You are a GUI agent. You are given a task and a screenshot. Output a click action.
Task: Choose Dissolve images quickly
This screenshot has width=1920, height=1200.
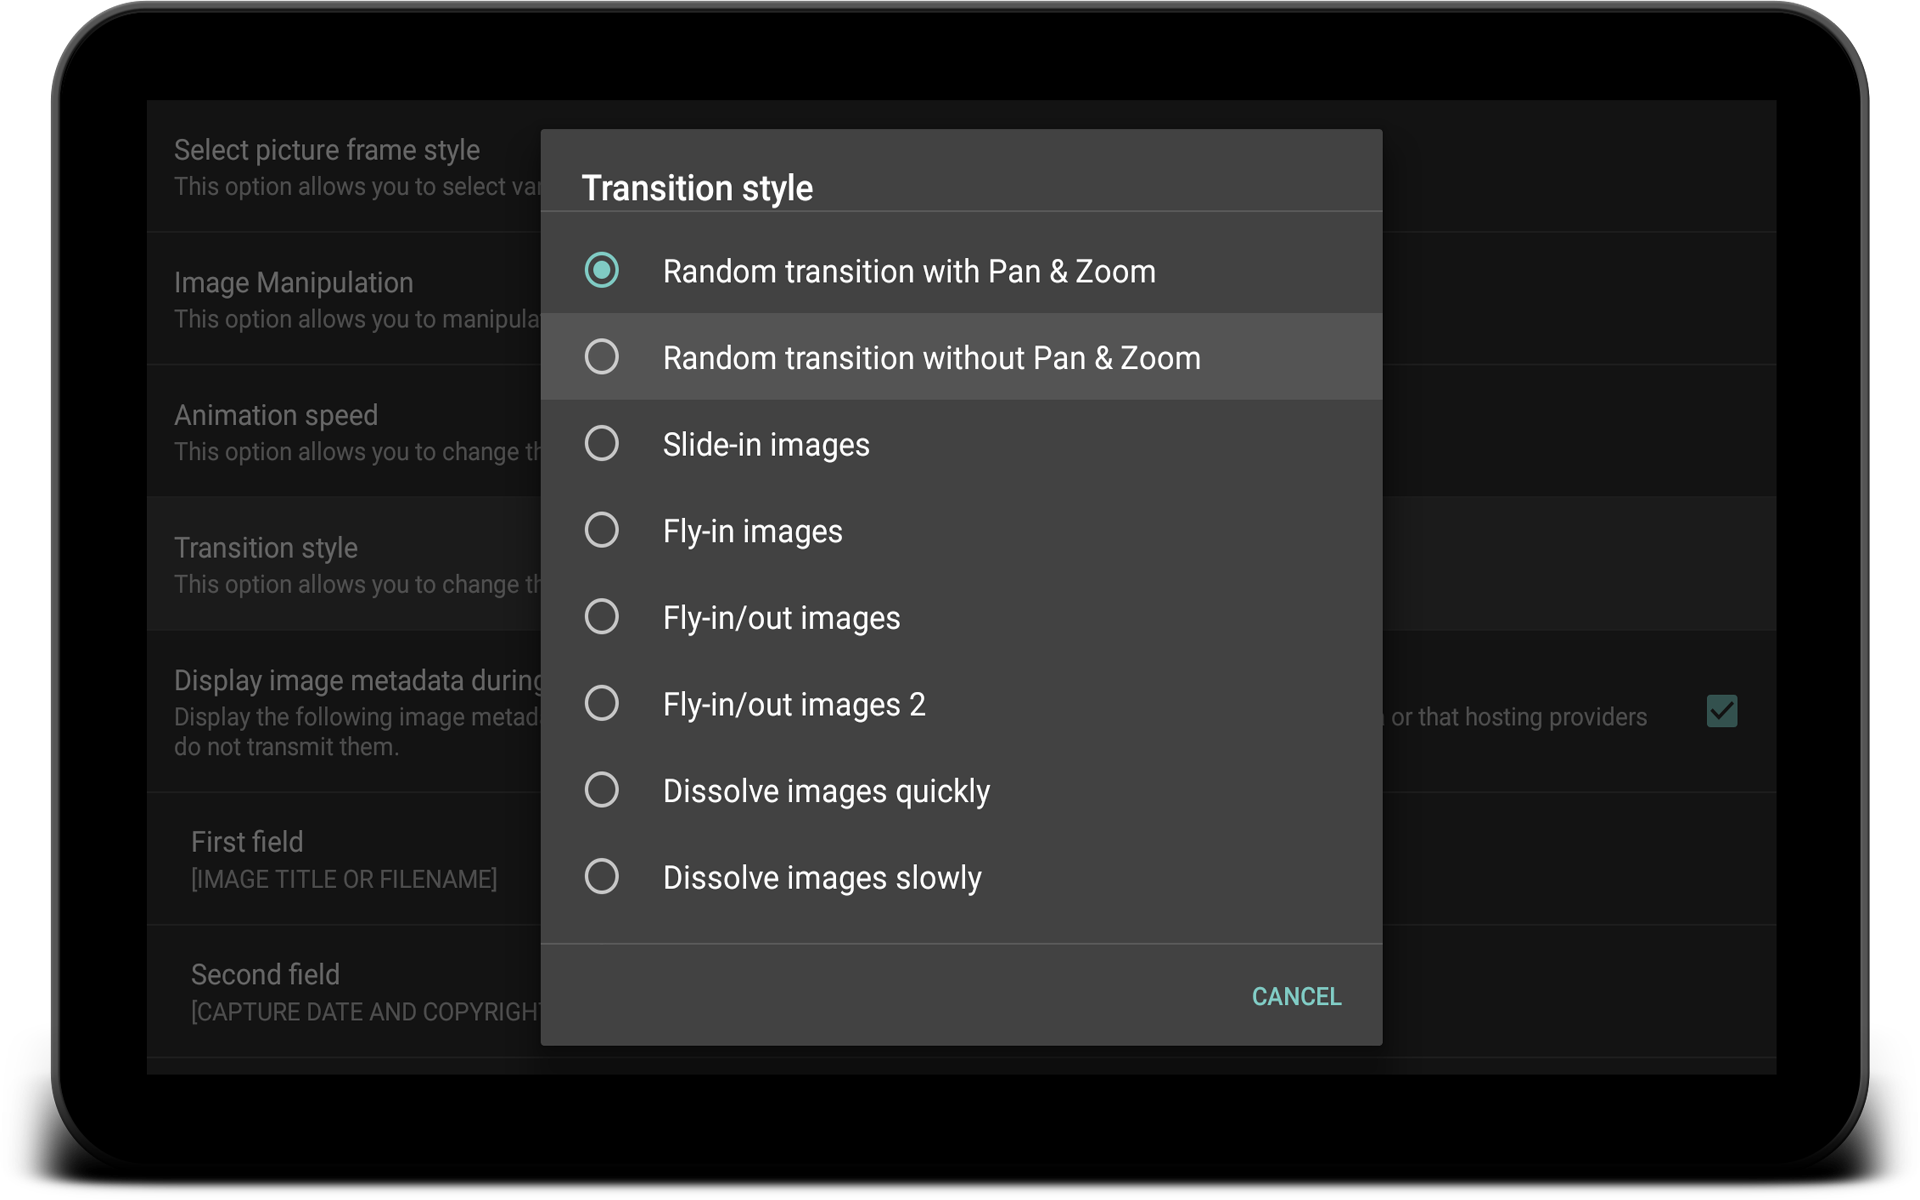tap(601, 790)
